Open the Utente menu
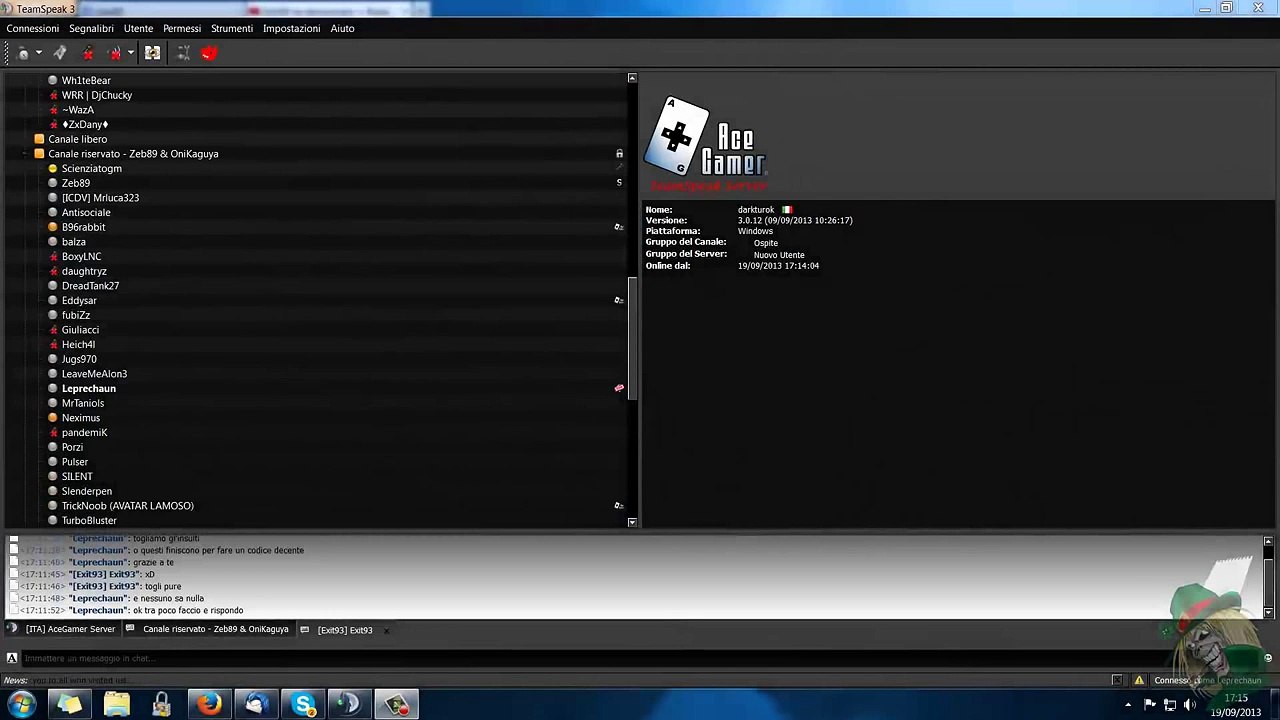This screenshot has width=1280, height=720. click(138, 28)
